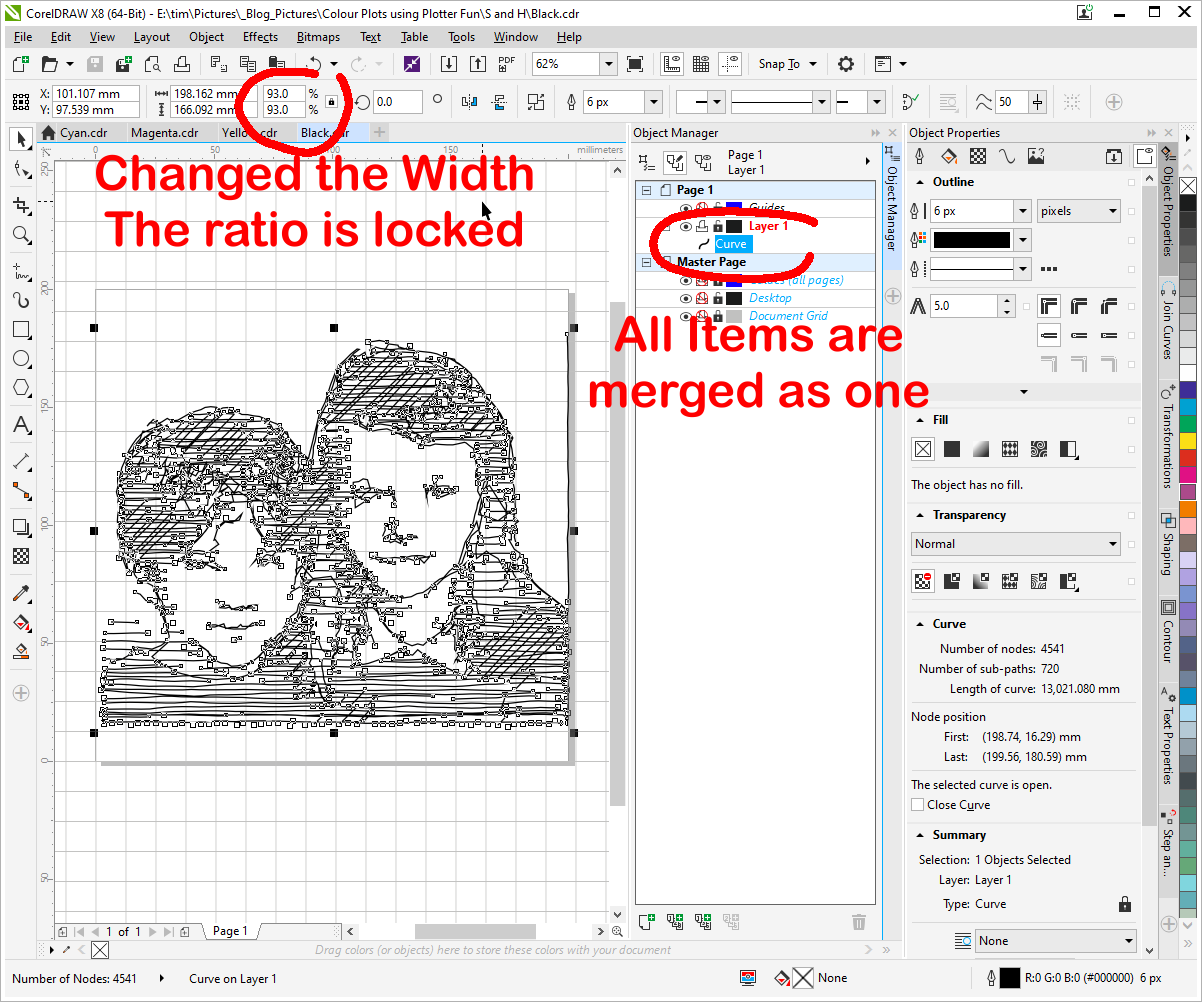Image resolution: width=1202 pixels, height=1002 pixels.
Task: Hide the Guides layer visibility
Action: coord(685,207)
